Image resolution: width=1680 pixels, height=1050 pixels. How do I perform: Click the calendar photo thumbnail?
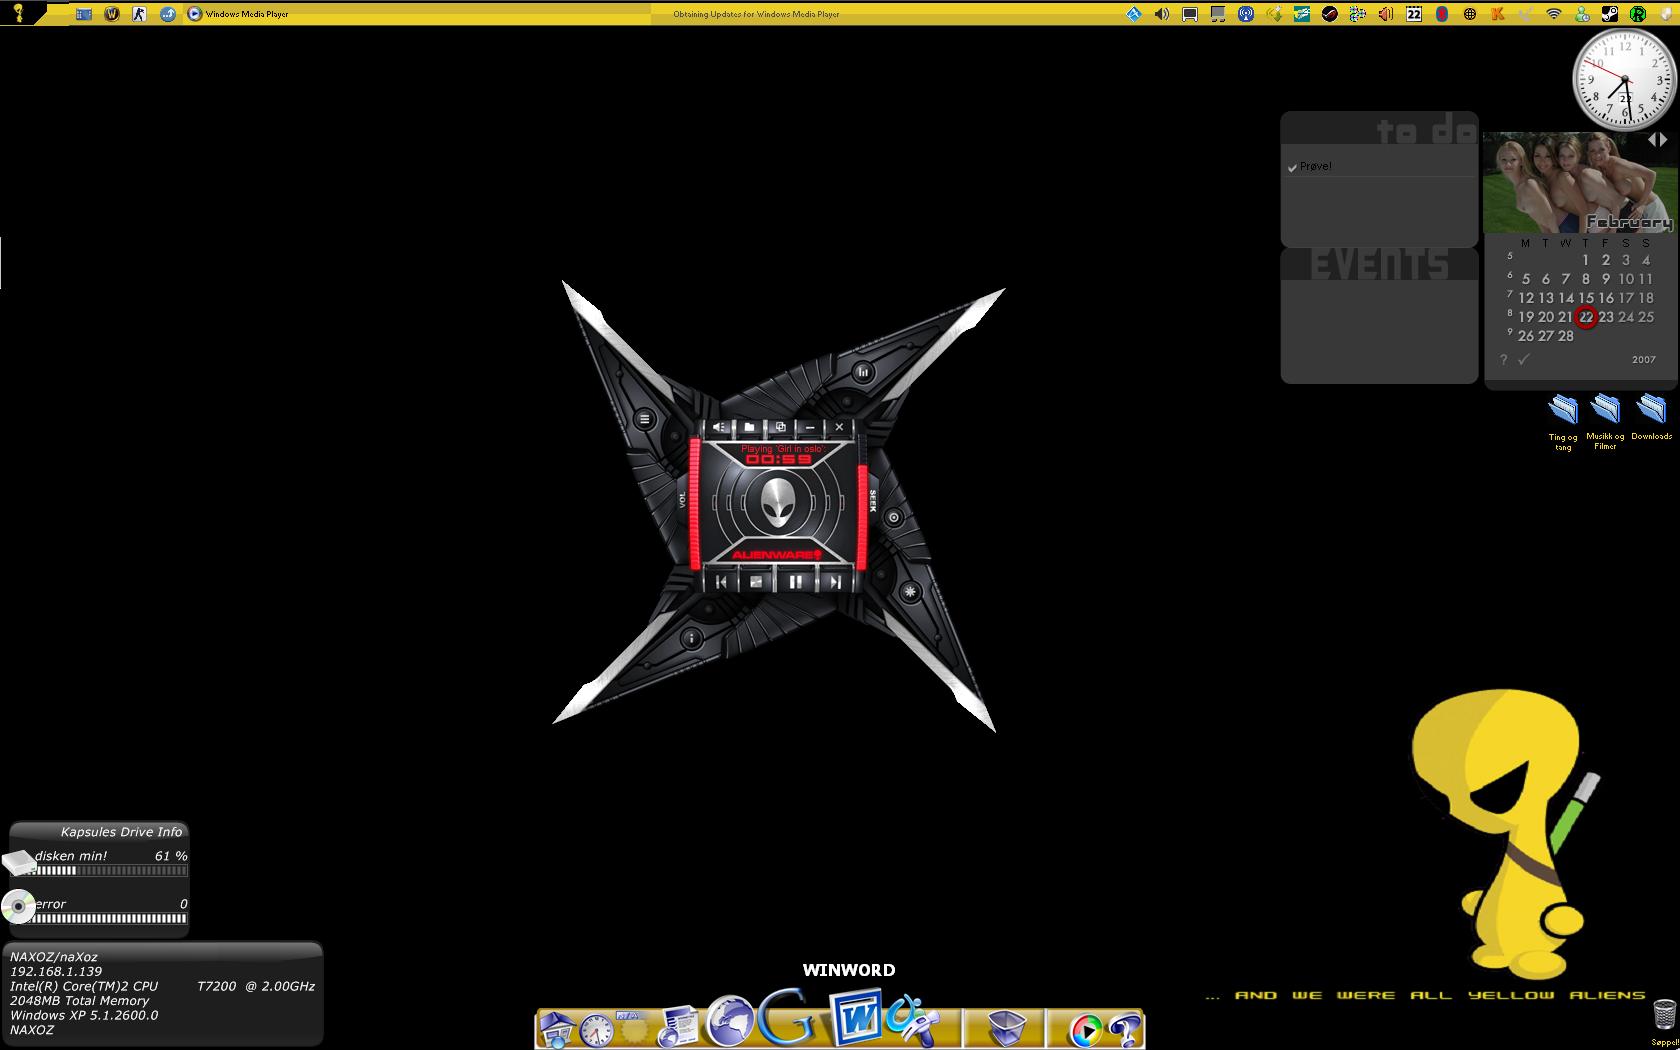pos(1578,183)
